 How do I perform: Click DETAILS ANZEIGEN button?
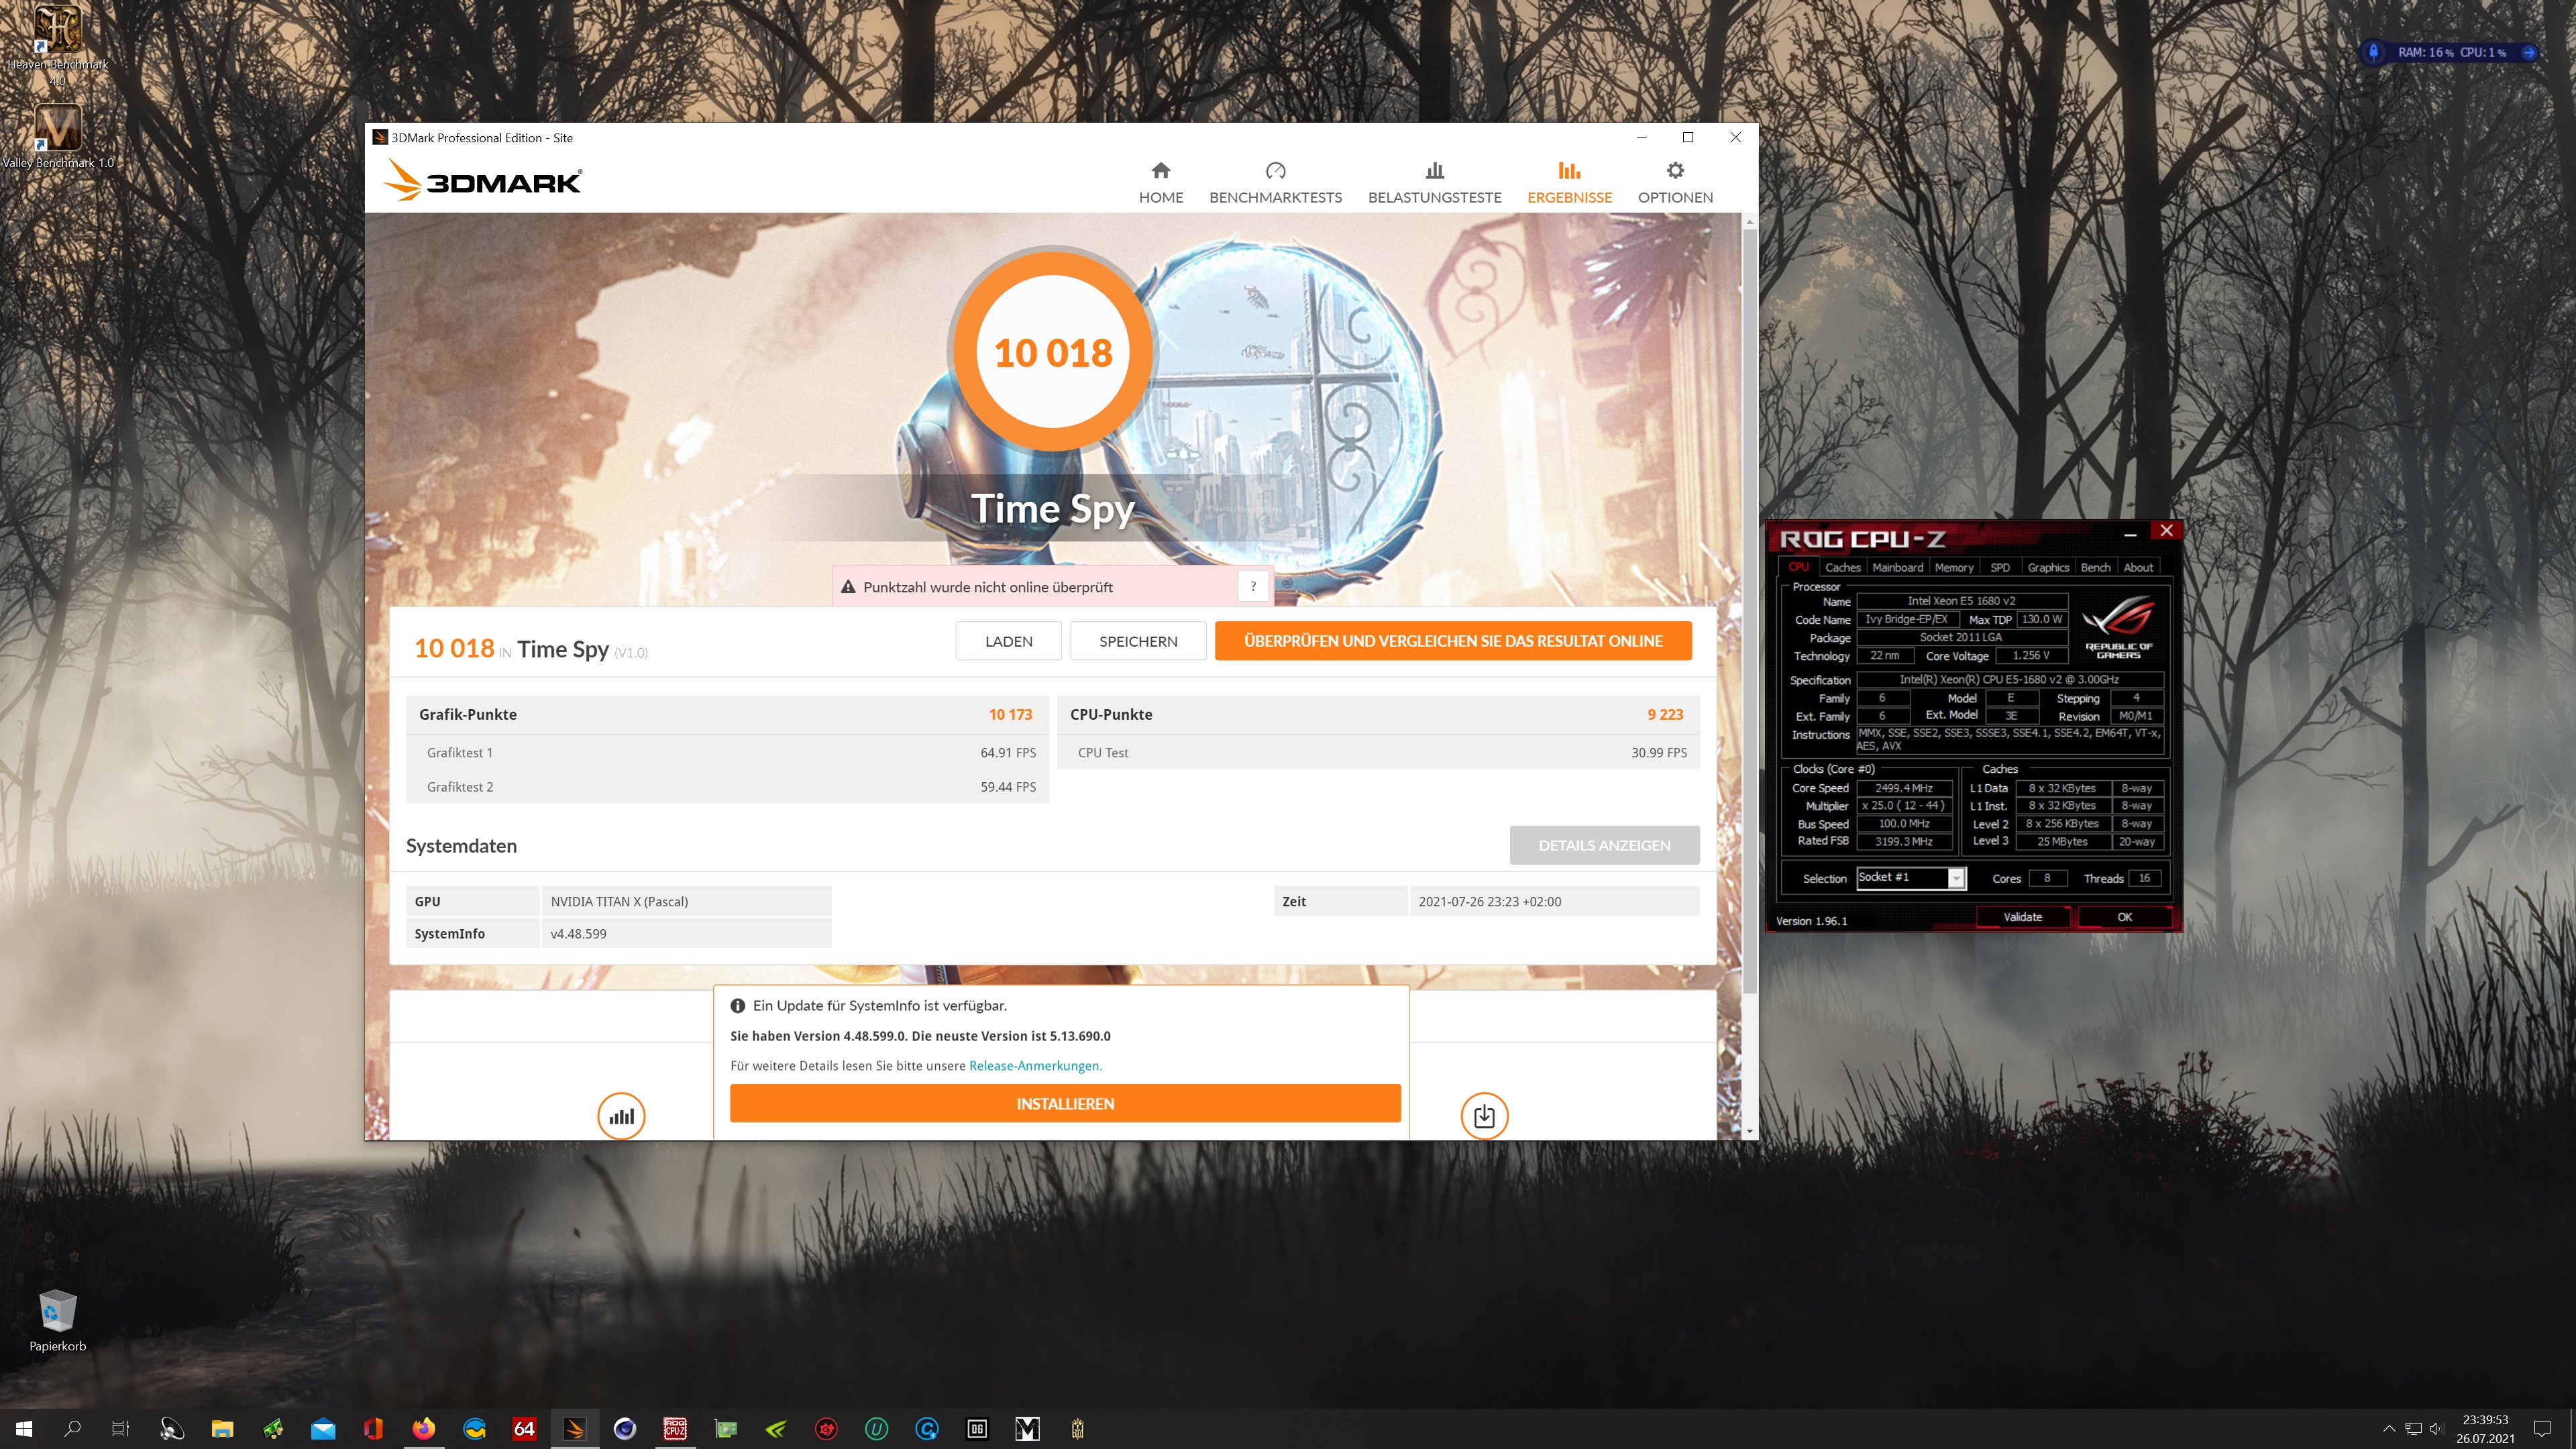1604,845
